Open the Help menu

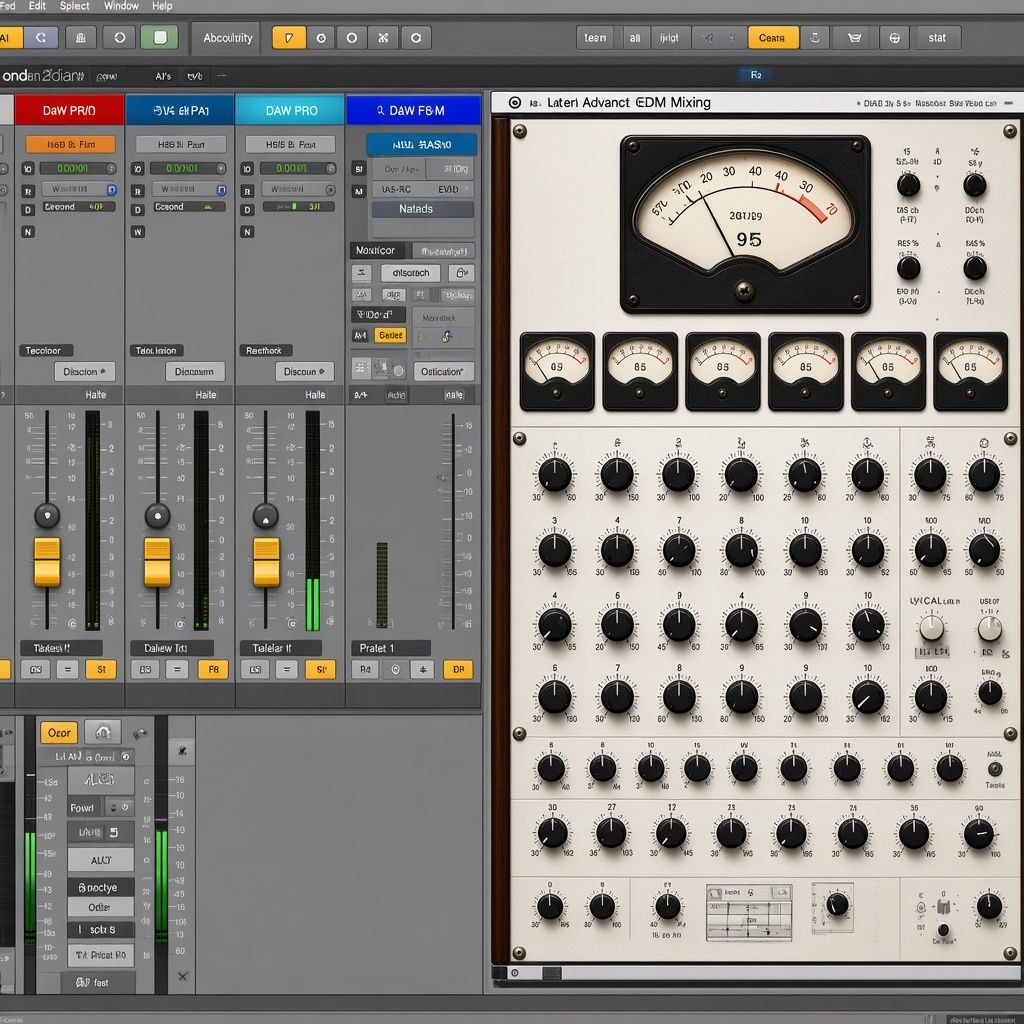[x=162, y=6]
